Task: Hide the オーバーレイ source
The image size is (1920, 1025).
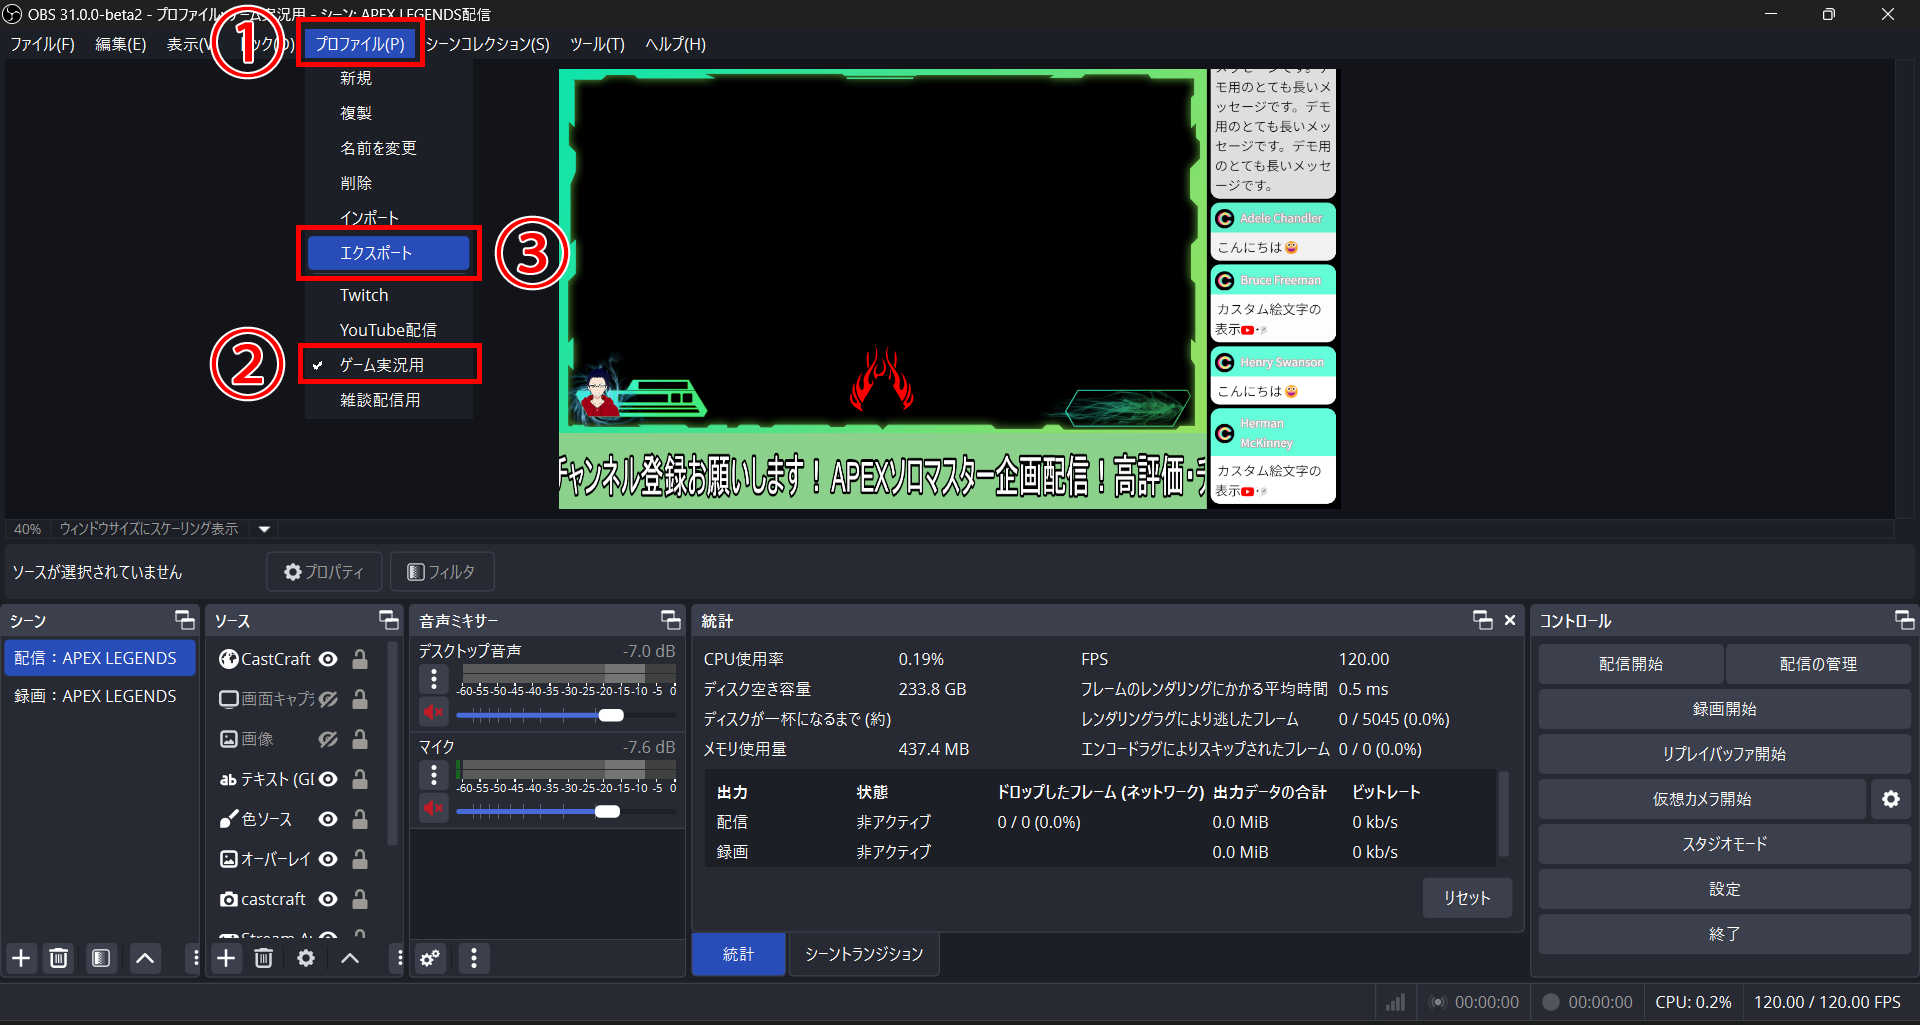Action: pyautogui.click(x=328, y=859)
